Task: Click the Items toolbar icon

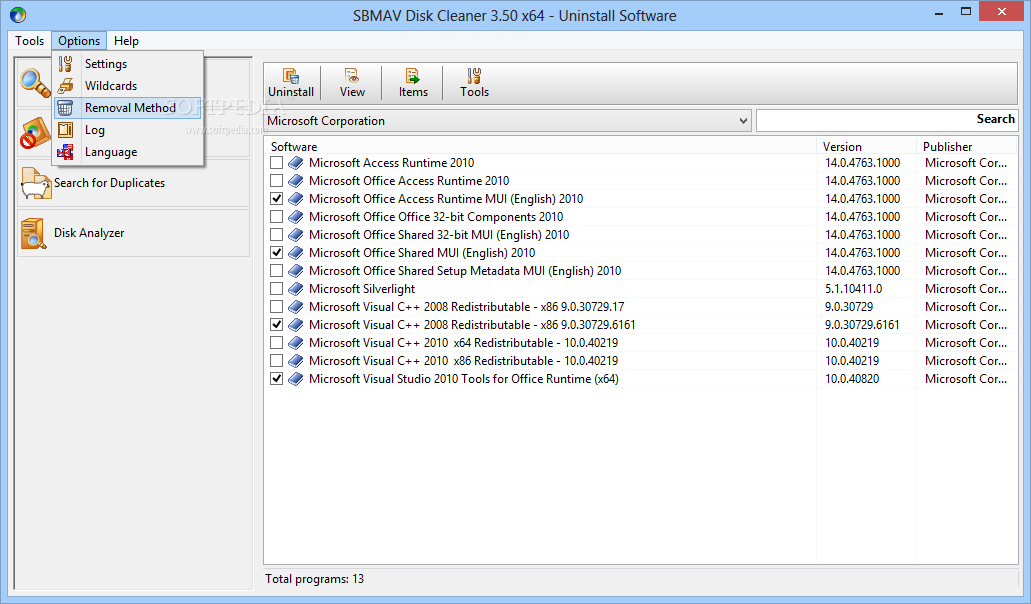Action: coord(412,76)
